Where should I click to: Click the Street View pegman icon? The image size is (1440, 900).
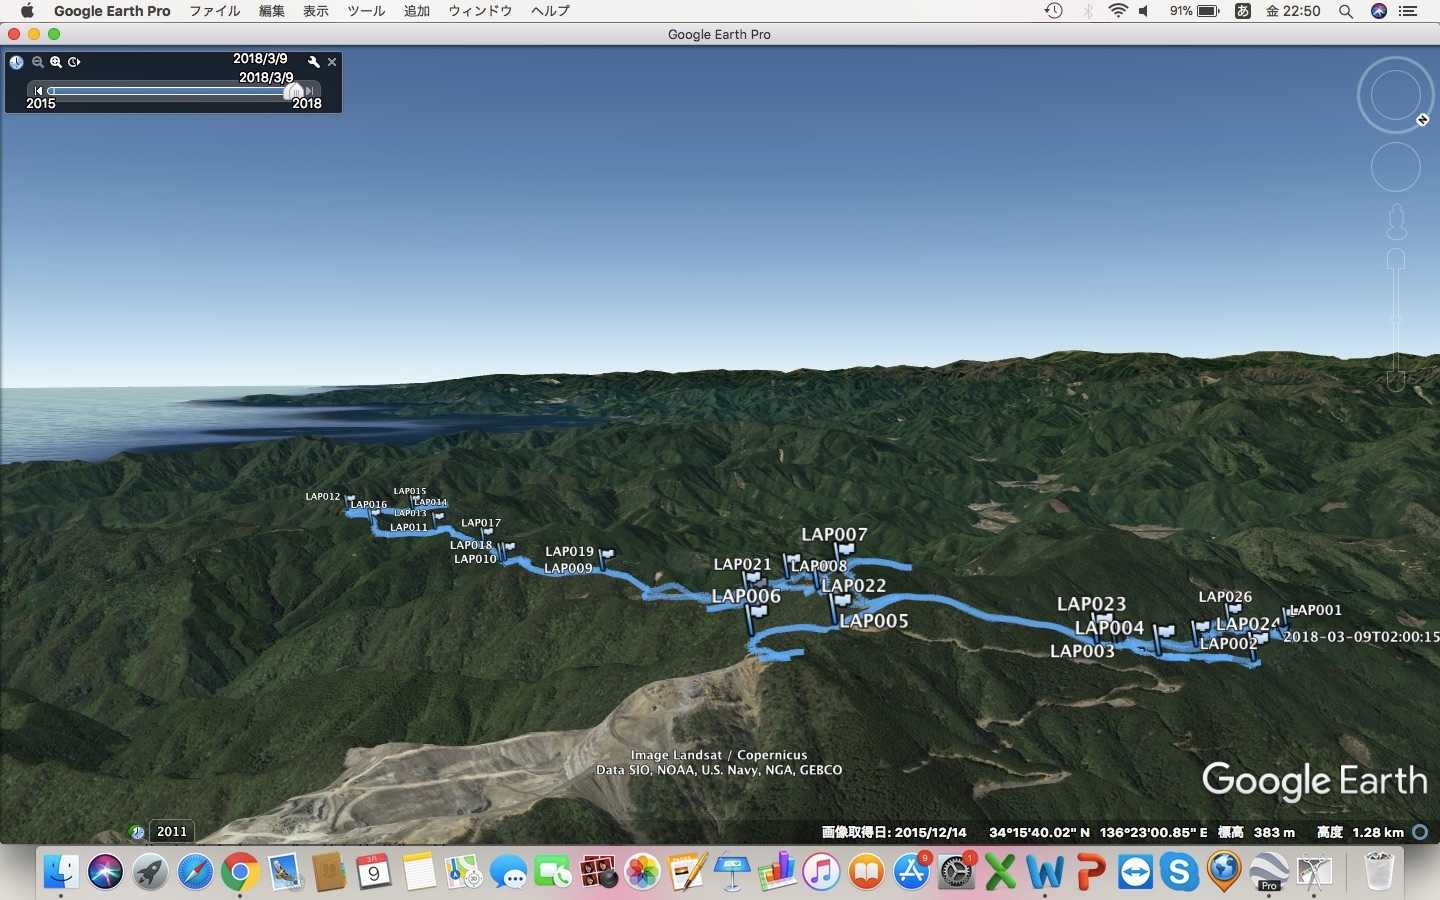coord(1396,222)
